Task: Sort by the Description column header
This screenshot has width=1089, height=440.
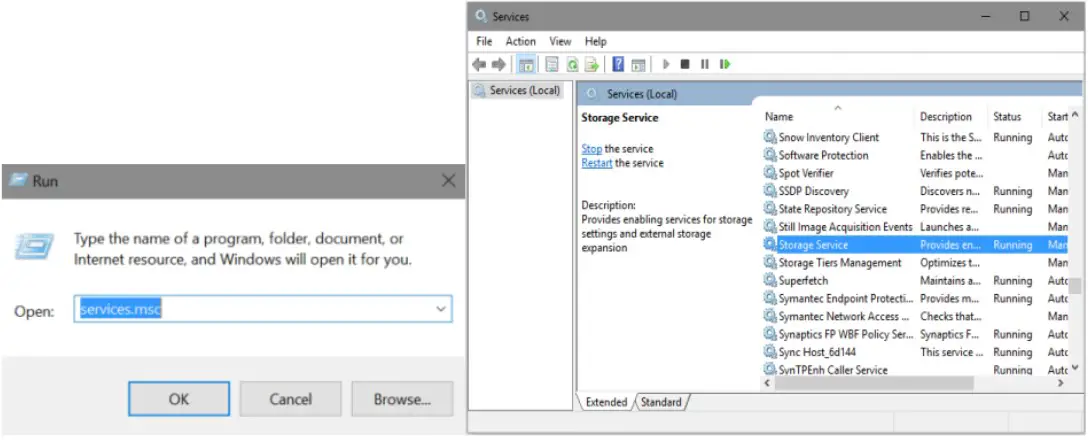Action: pyautogui.click(x=946, y=117)
